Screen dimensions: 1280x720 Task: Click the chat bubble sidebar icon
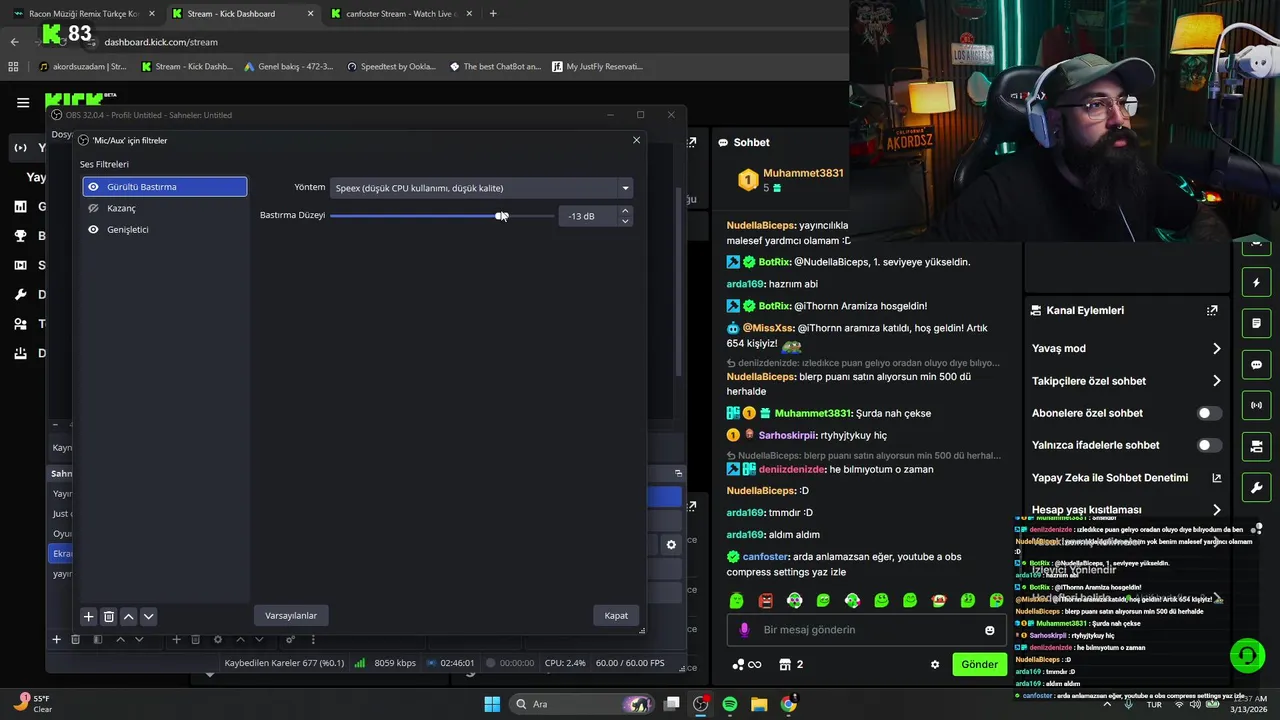click(1256, 365)
